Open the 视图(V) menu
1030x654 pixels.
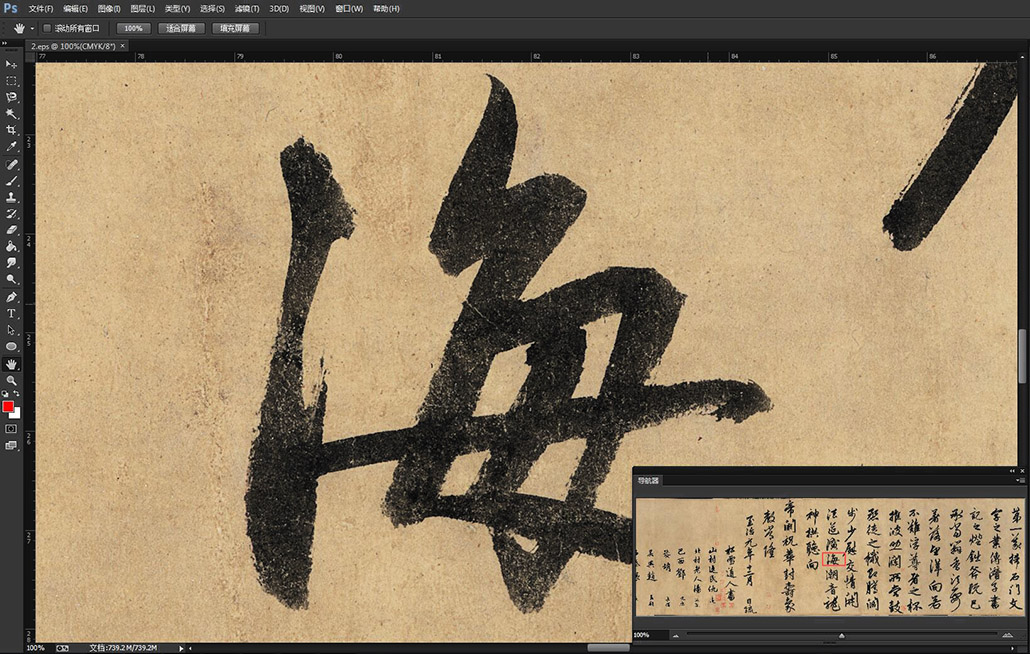(x=312, y=9)
